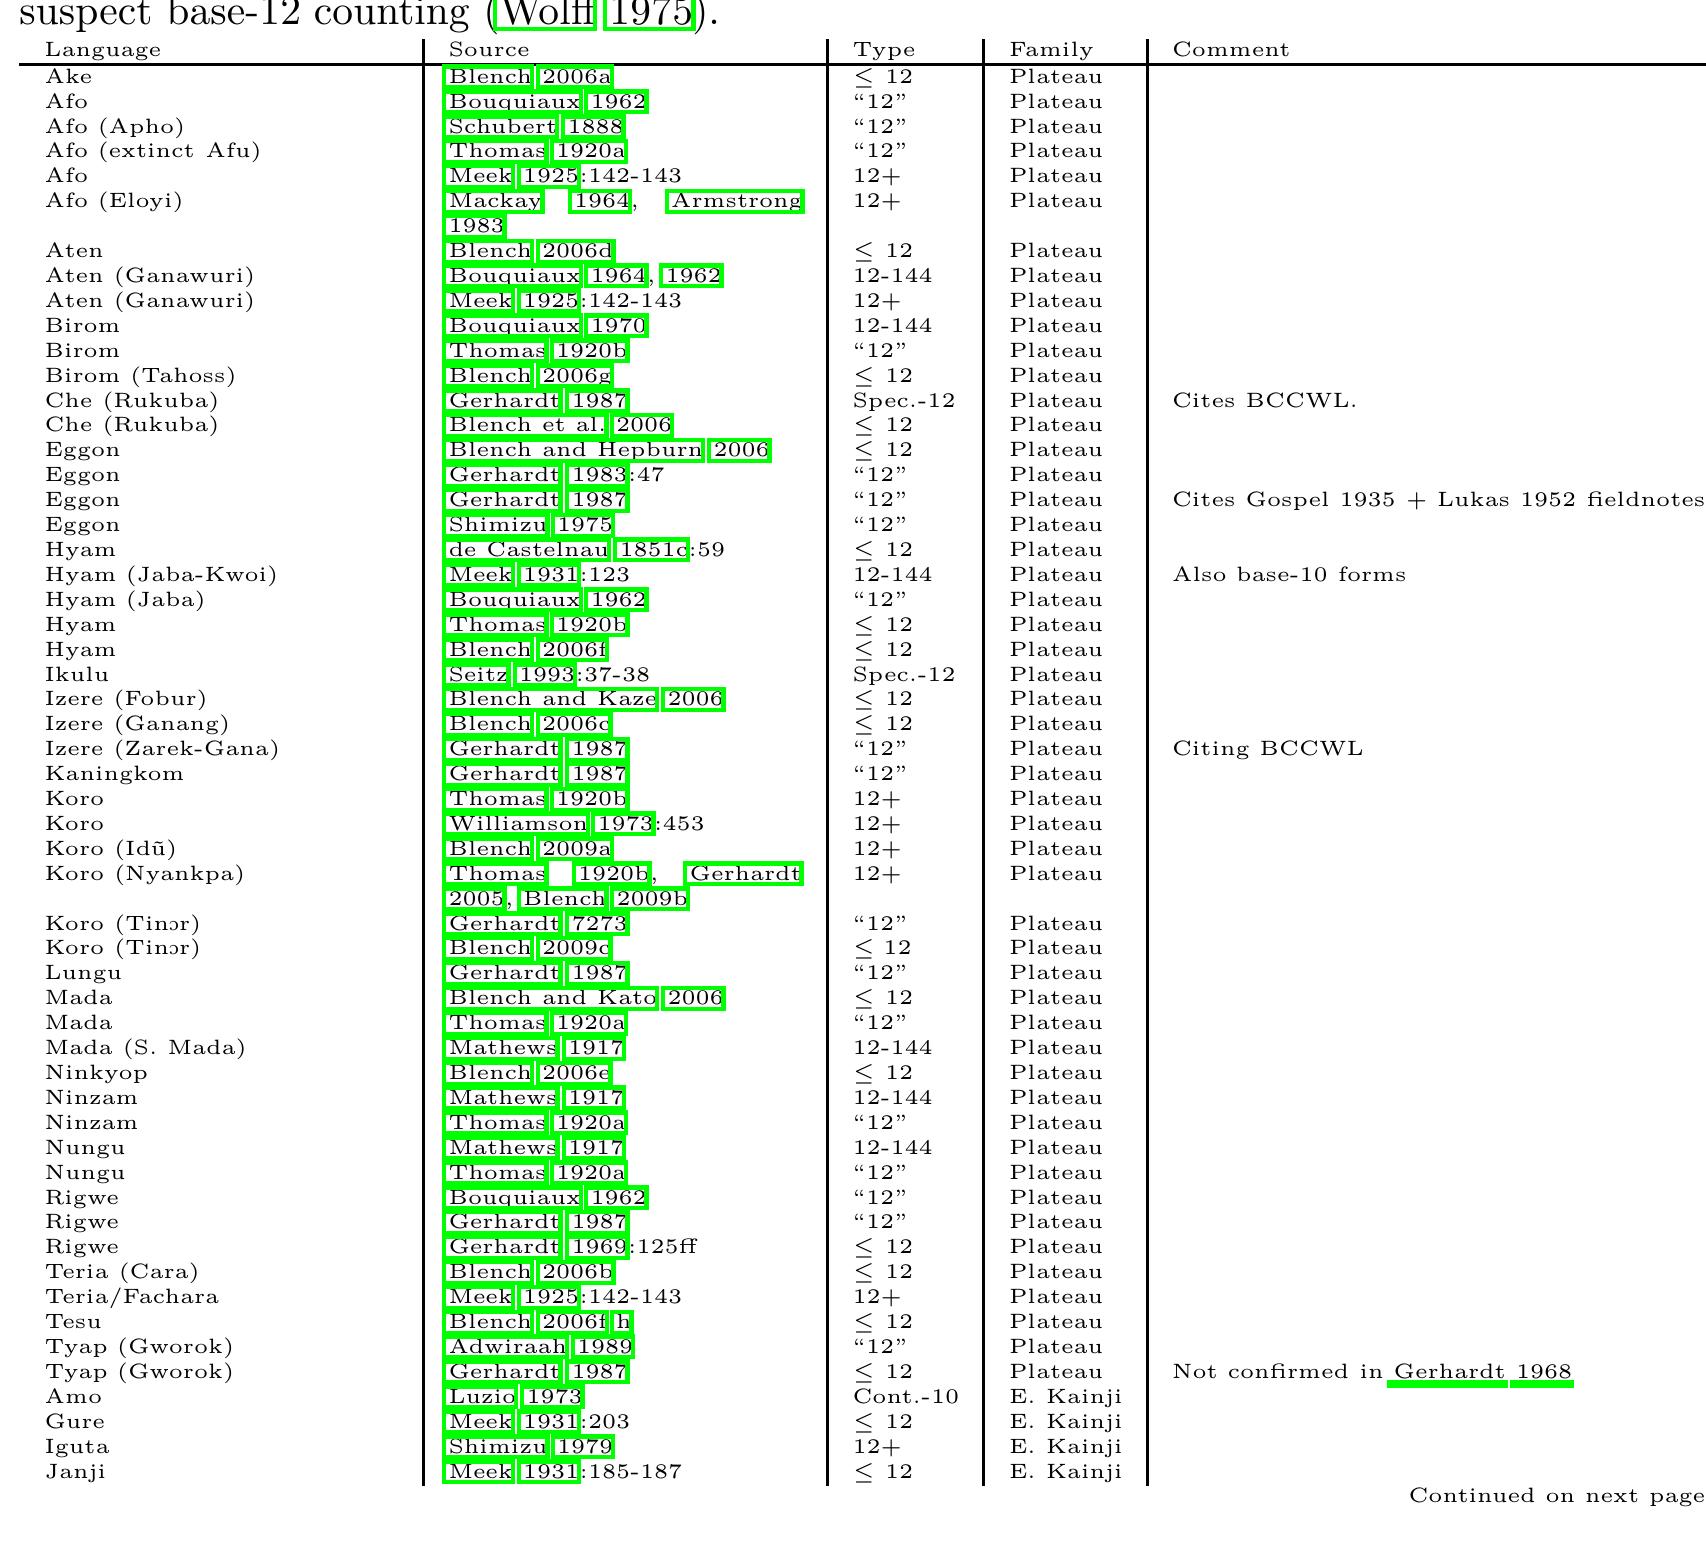Open Mathews 1917 citation in Nungu row
The image size is (1706, 1564).
point(535,1148)
